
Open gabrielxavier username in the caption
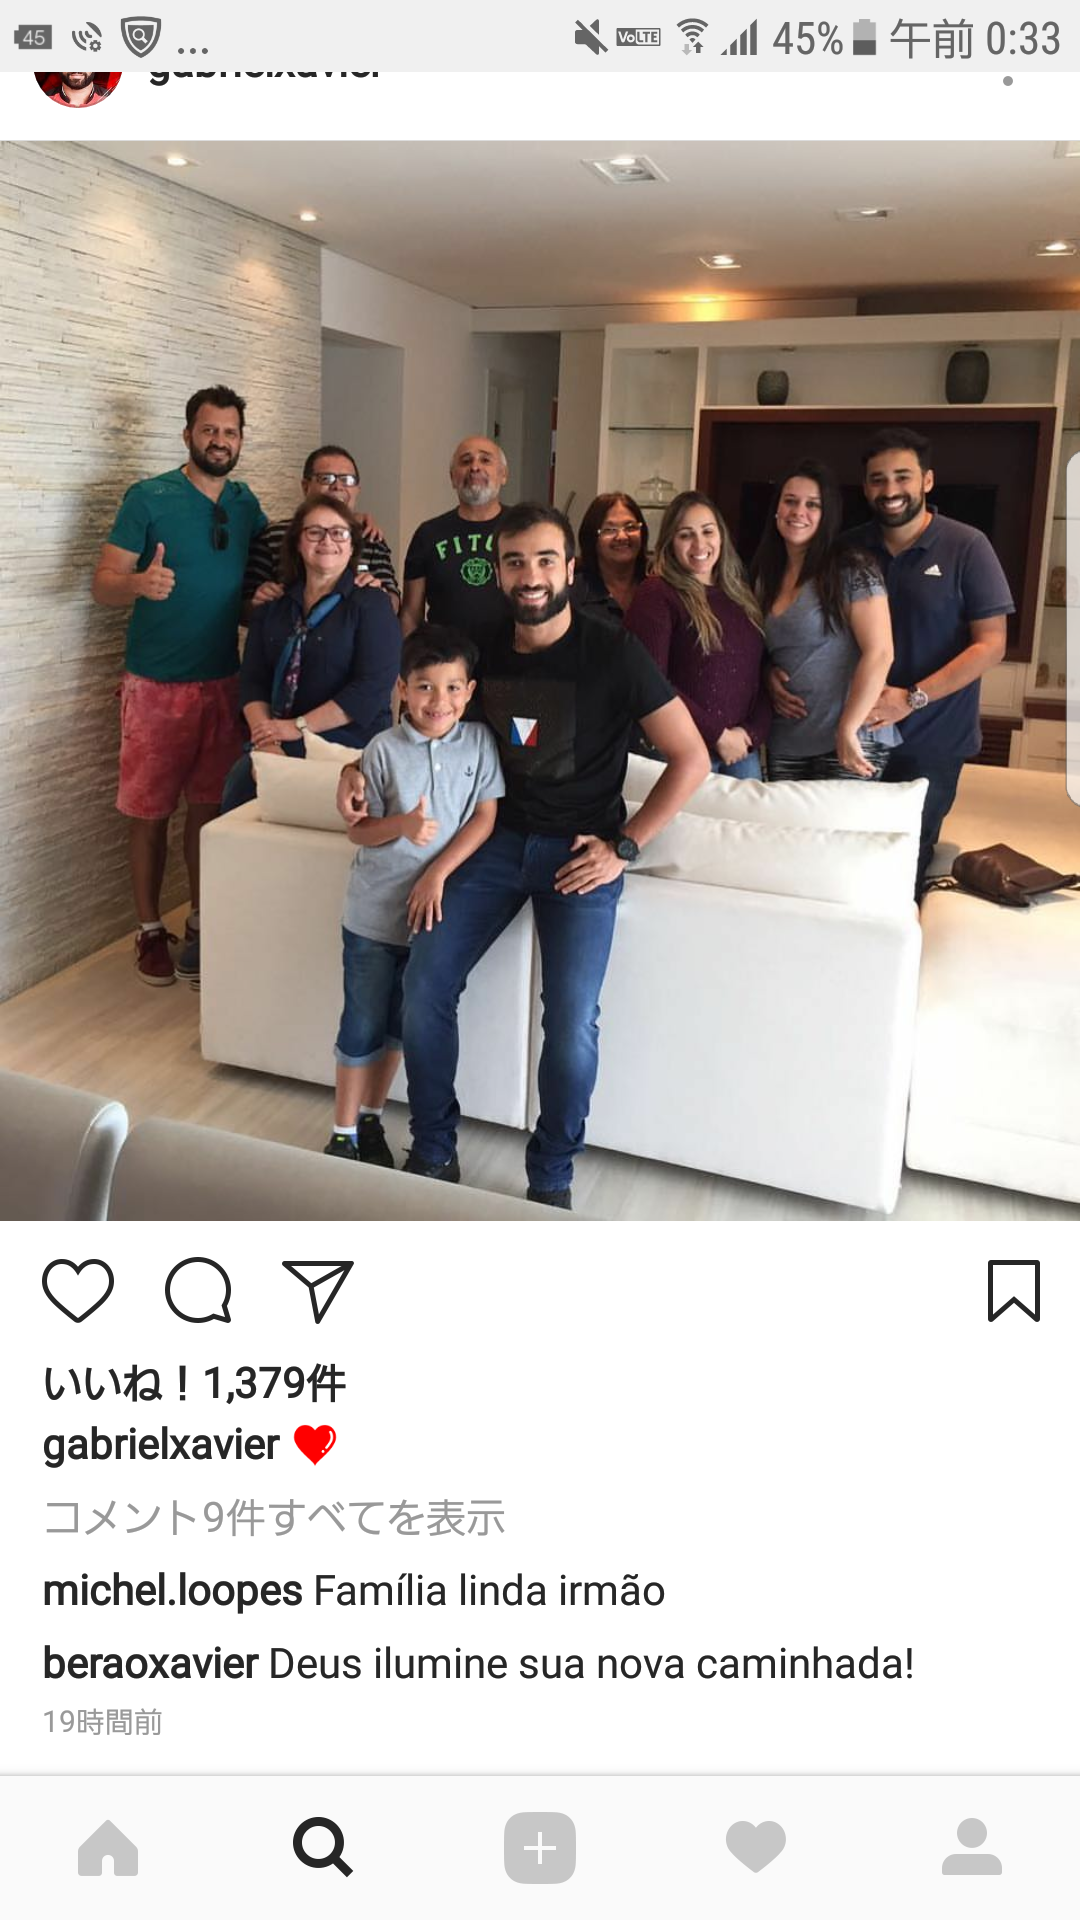[161, 1445]
